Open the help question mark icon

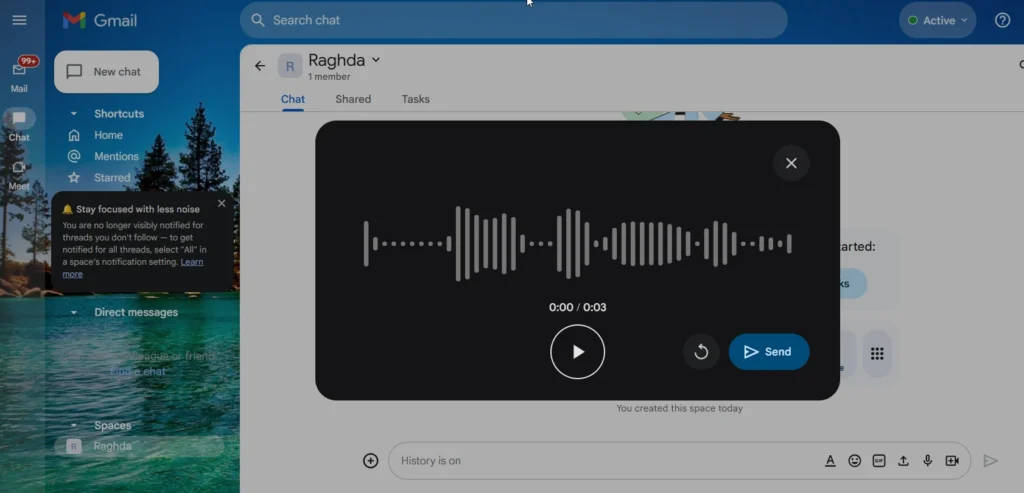1002,20
